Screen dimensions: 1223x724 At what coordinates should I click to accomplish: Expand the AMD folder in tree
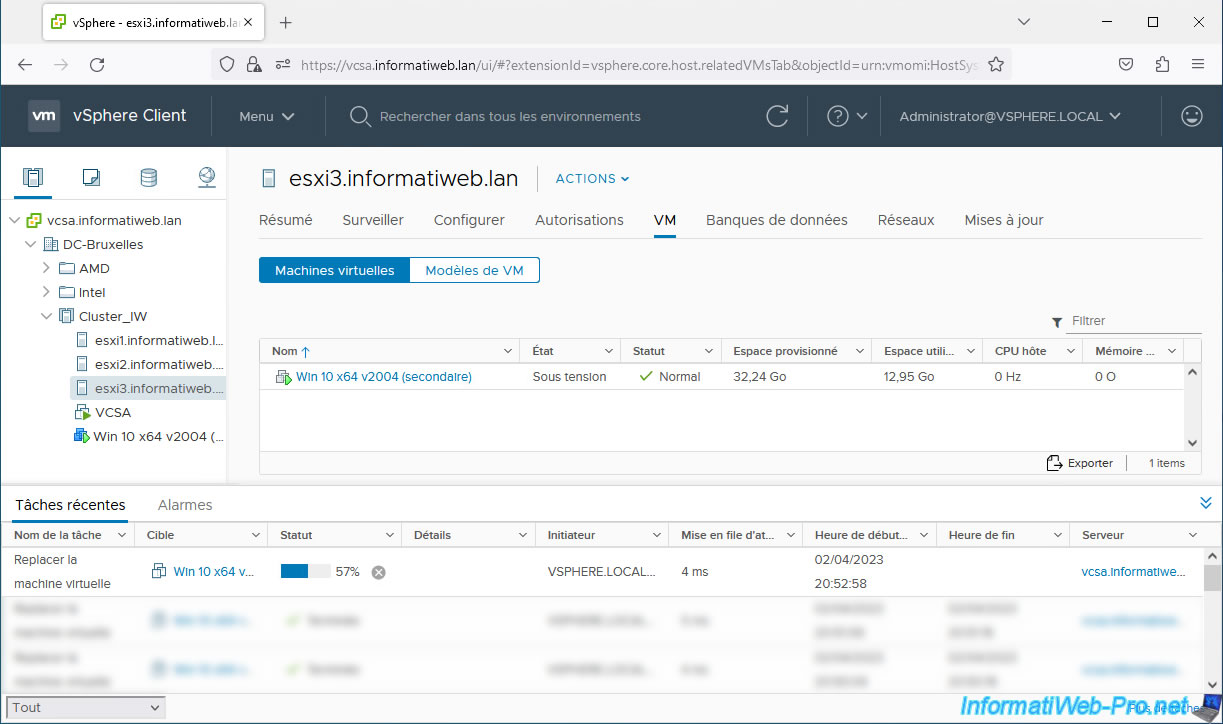click(x=46, y=268)
